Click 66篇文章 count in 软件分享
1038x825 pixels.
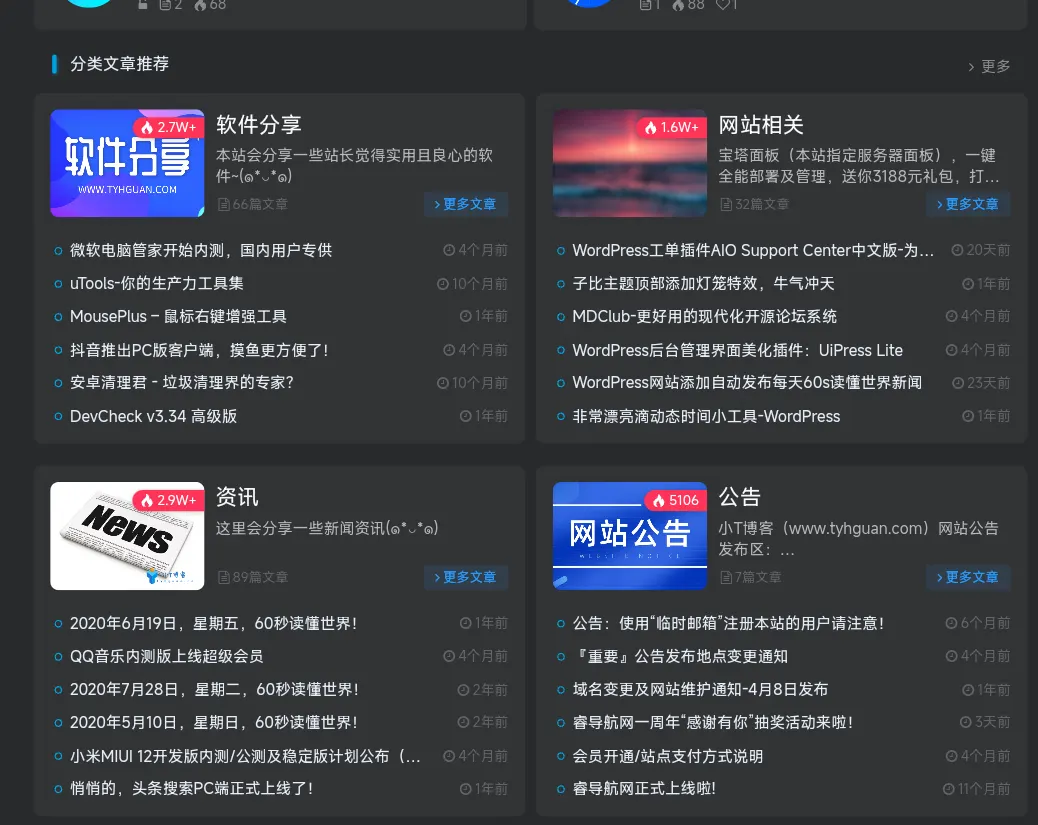[x=254, y=204]
